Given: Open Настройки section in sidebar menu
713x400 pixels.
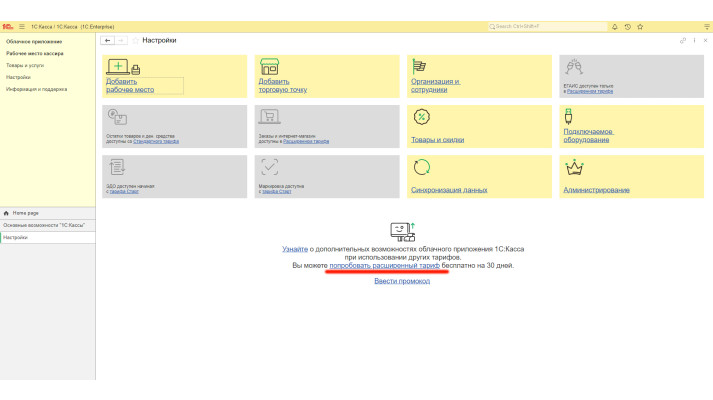Looking at the screenshot, I should (x=18, y=77).
